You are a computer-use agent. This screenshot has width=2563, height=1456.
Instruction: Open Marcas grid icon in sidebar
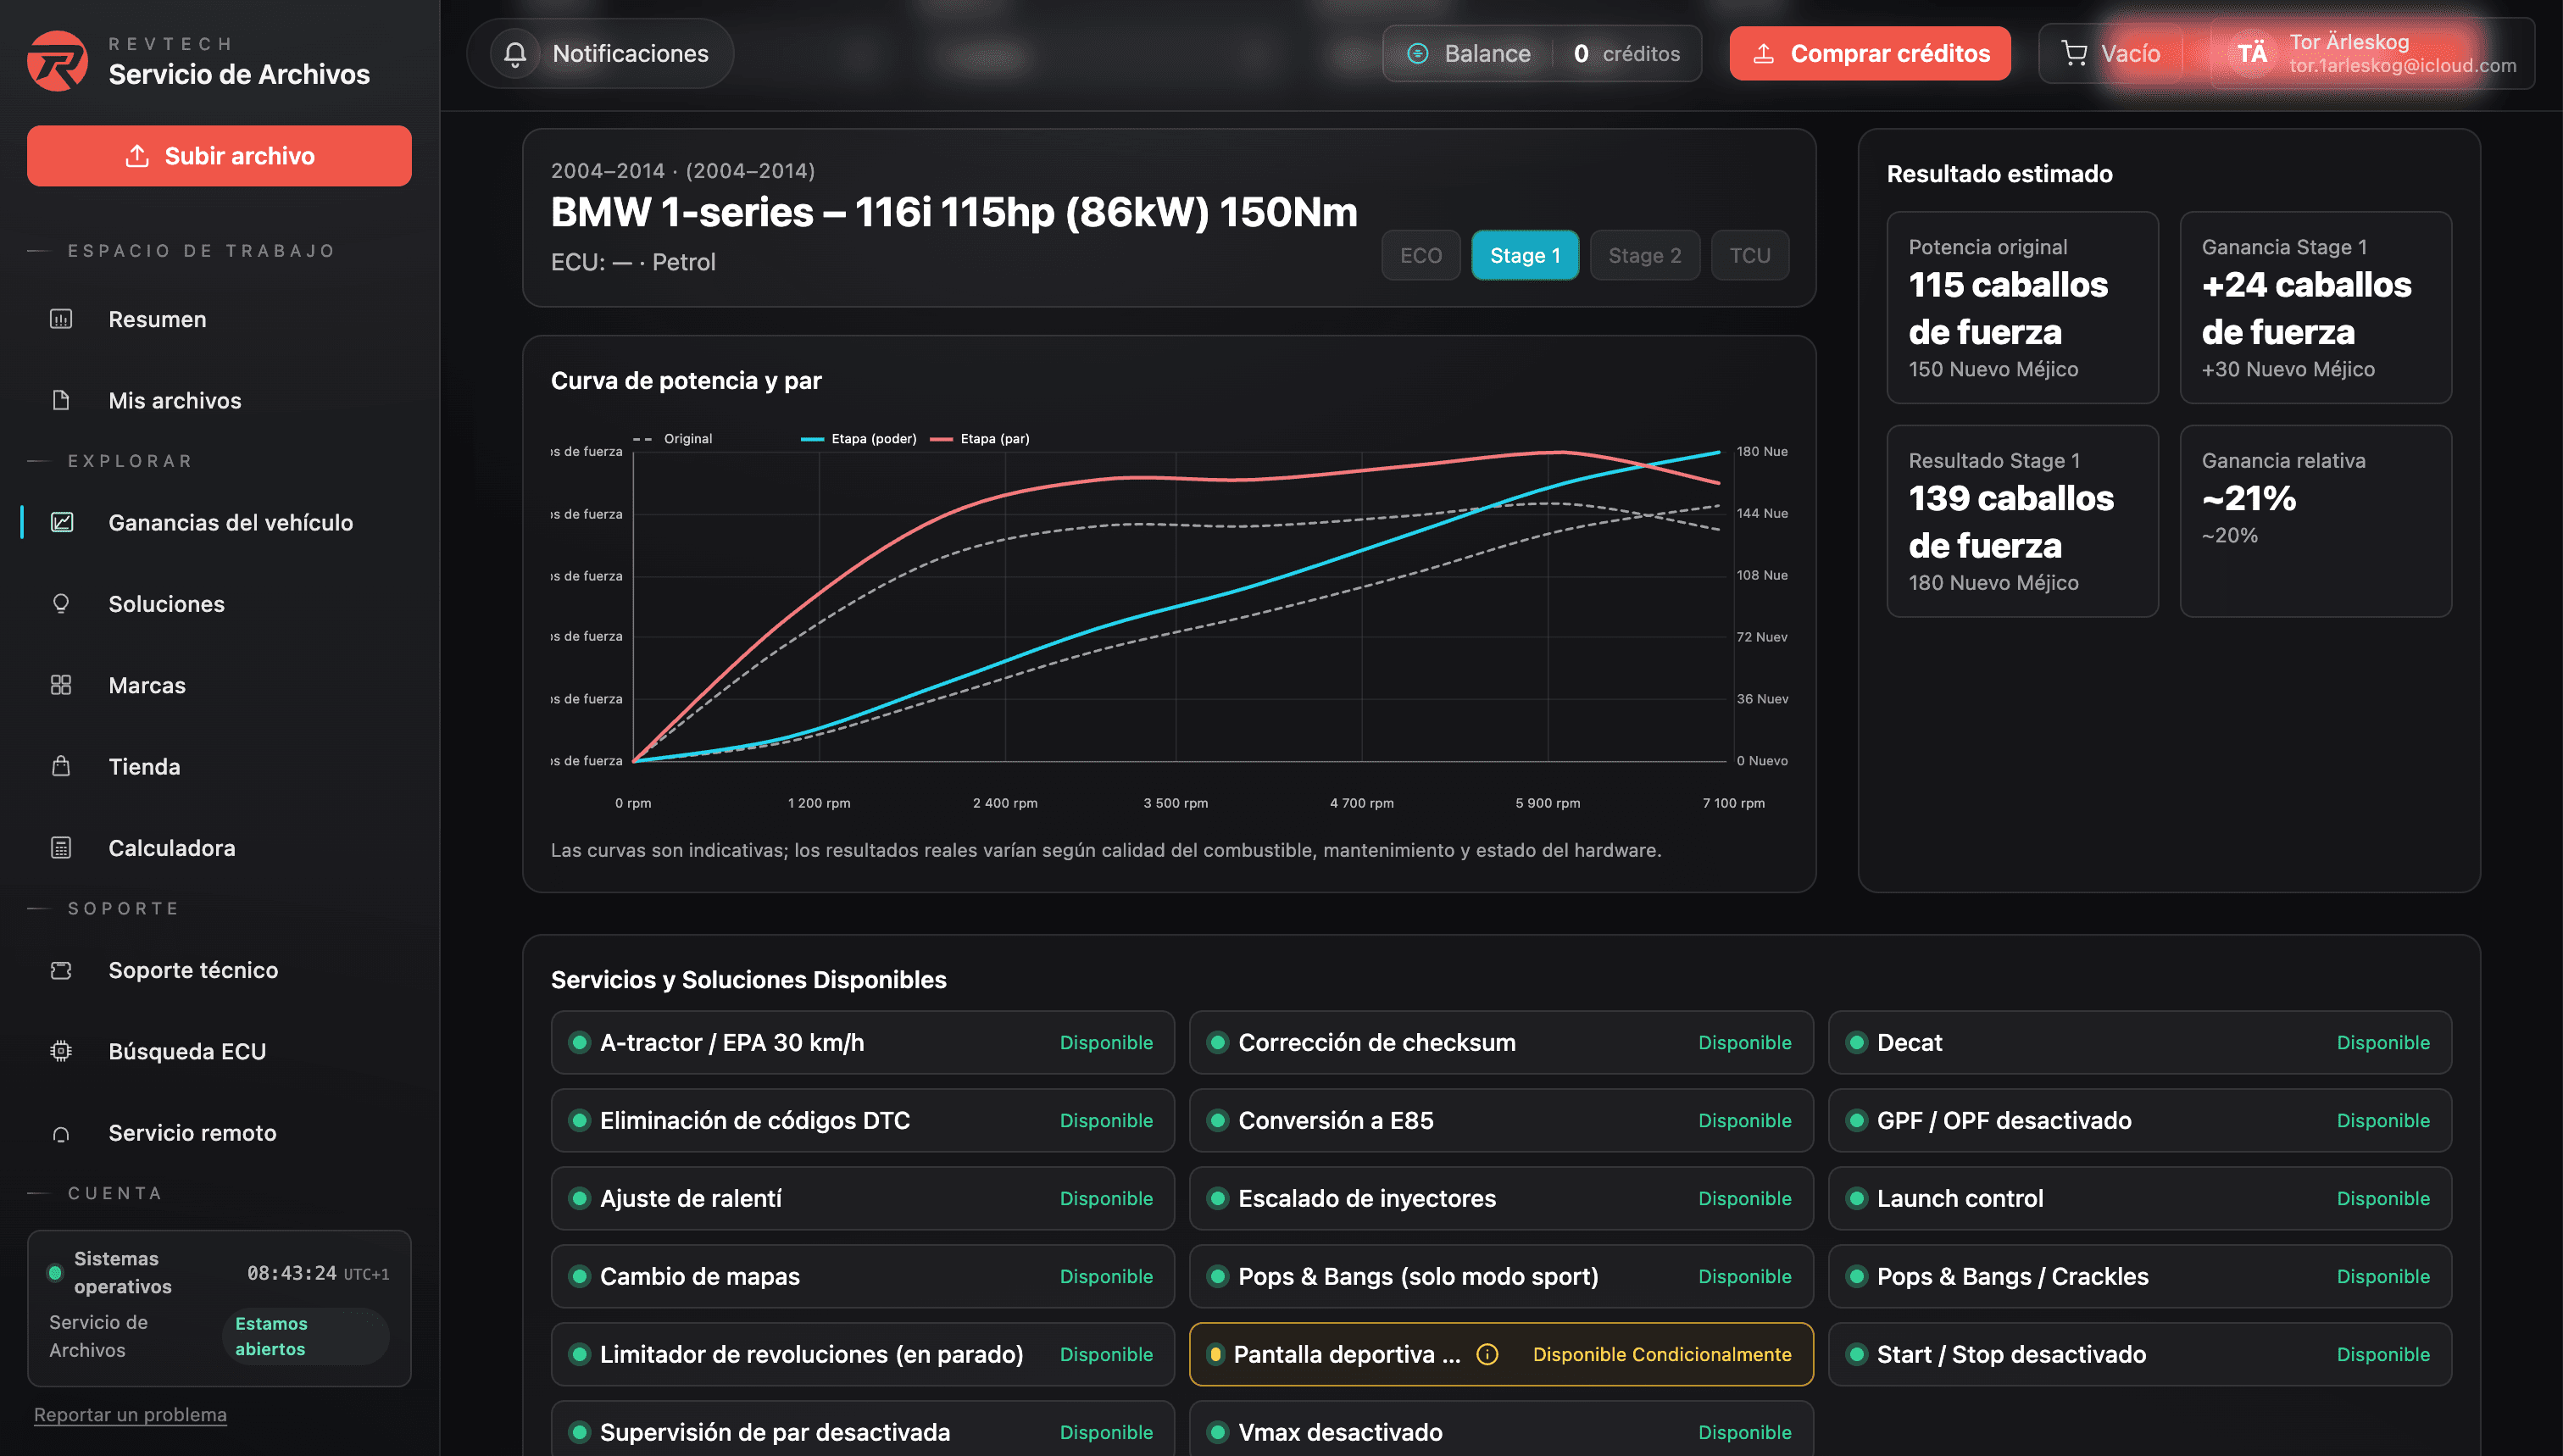point(61,685)
